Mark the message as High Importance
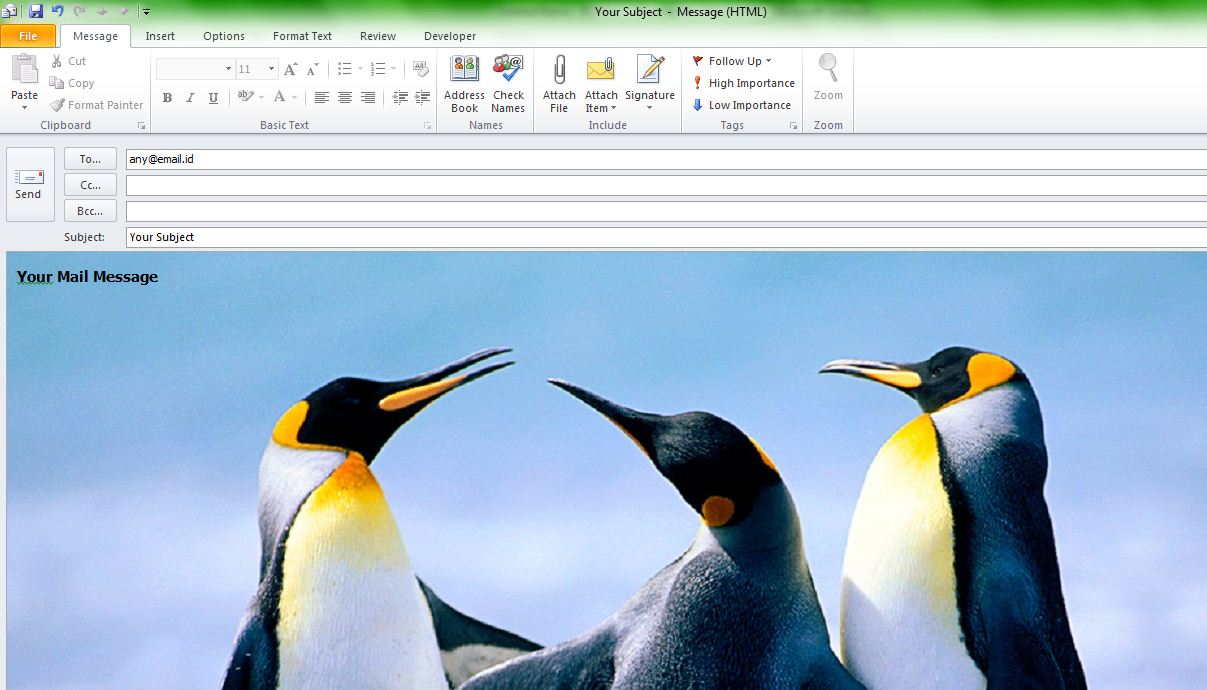The image size is (1207, 690). 740,83
